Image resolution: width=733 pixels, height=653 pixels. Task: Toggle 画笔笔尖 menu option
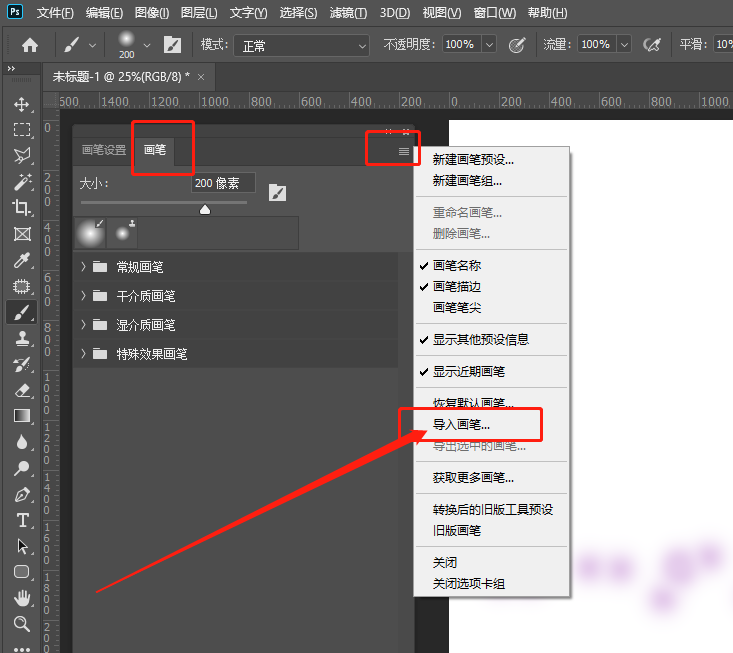(457, 308)
